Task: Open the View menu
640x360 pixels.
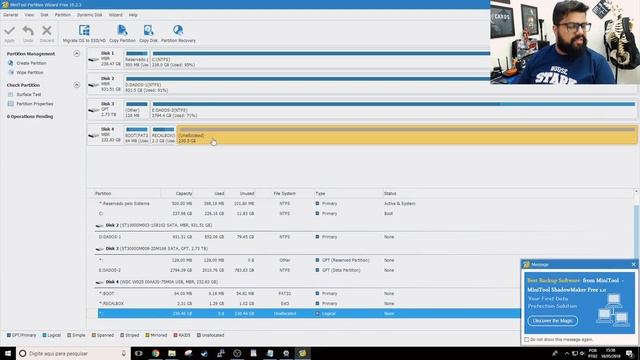Action: [x=29, y=15]
